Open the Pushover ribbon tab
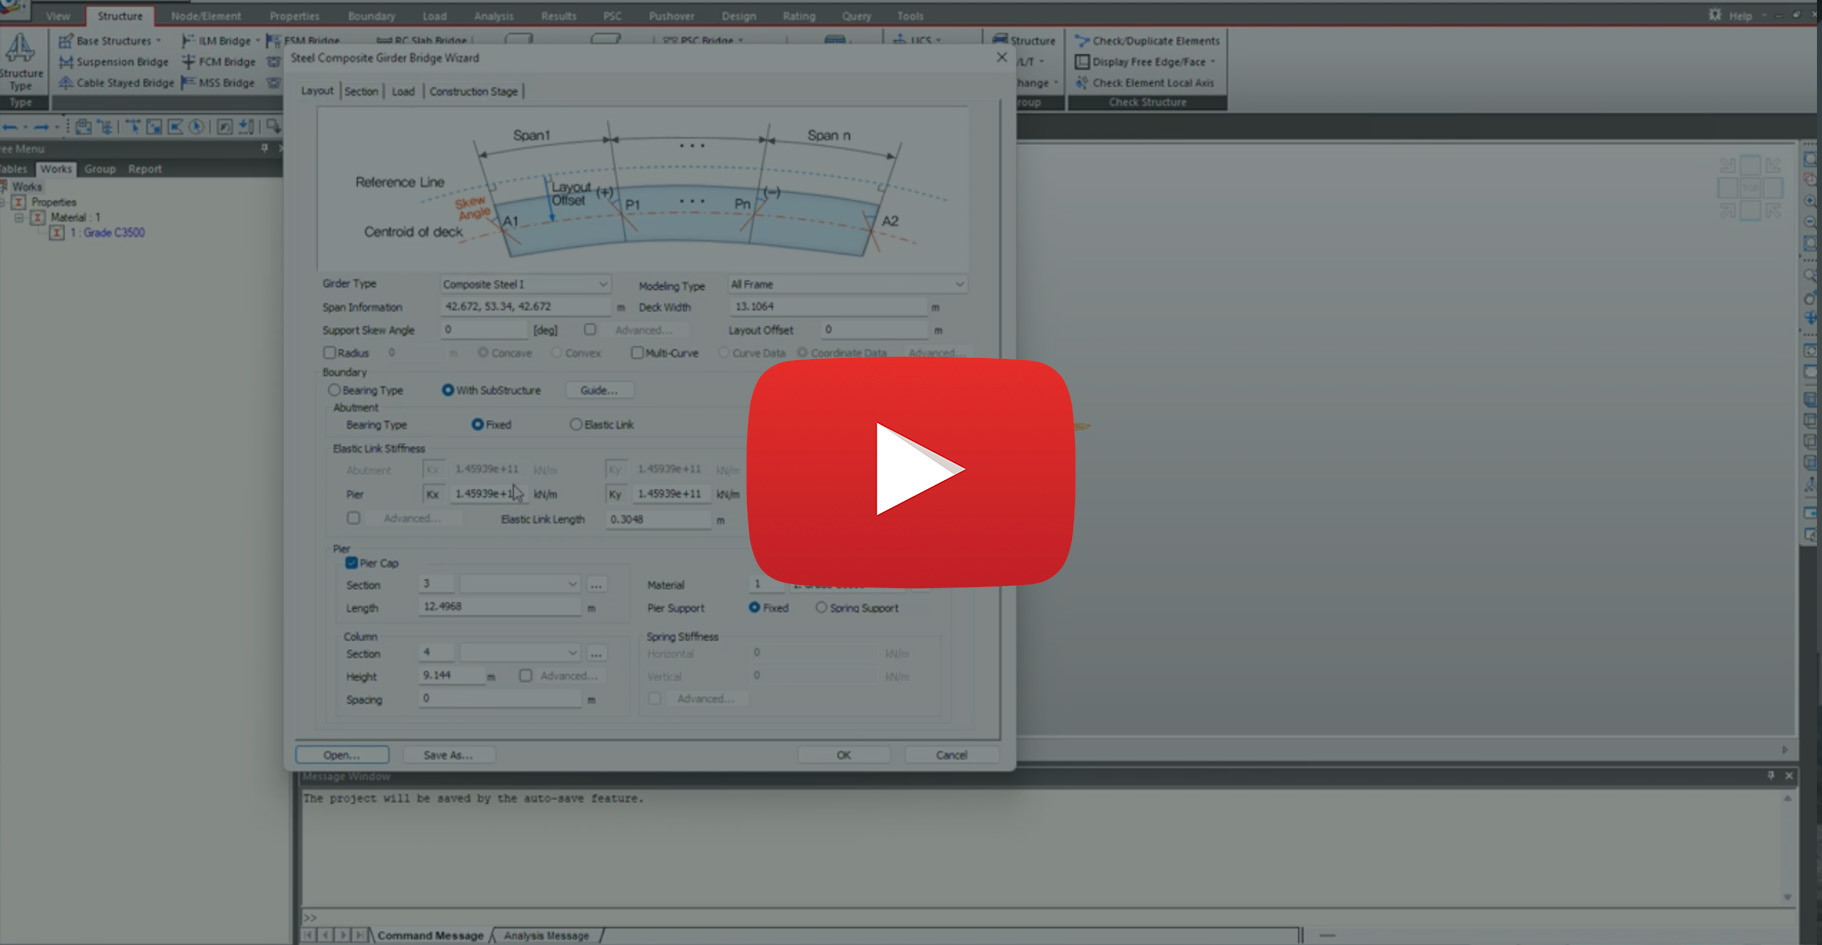This screenshot has width=1822, height=945. pos(671,16)
